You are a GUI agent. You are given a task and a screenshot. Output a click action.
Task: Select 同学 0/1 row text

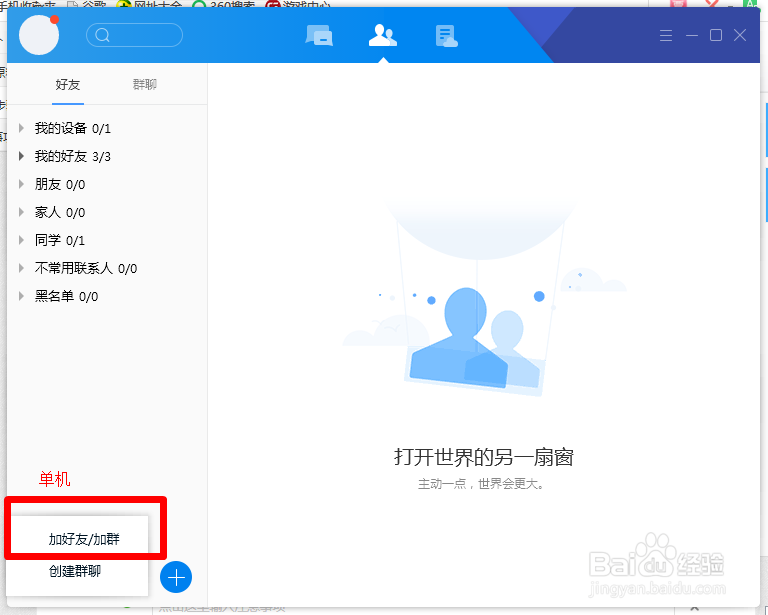pos(60,240)
